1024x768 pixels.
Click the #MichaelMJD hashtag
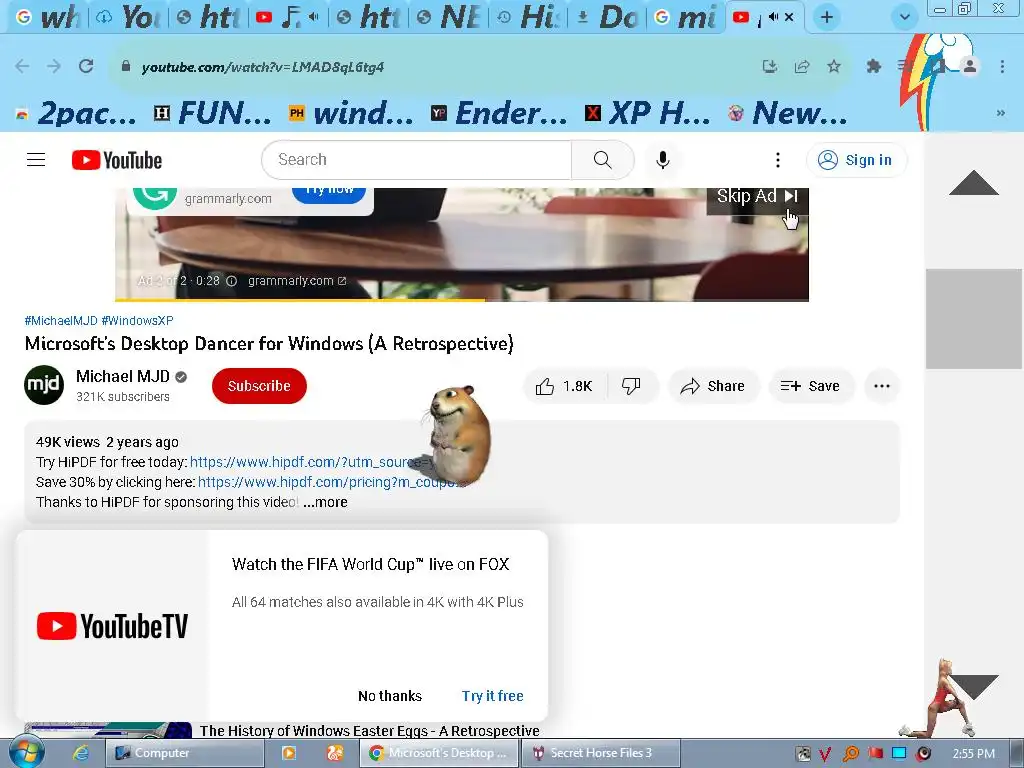point(61,321)
